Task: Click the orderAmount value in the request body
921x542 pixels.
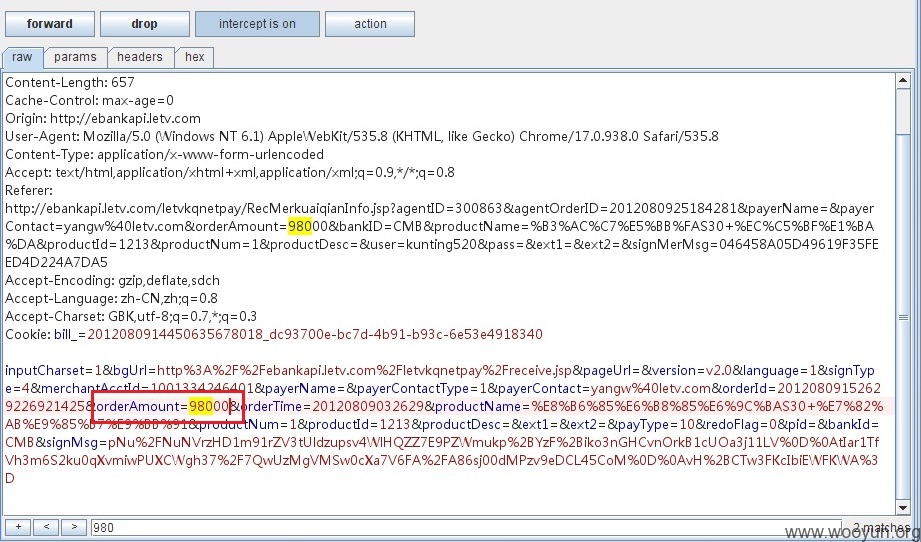Action: click(x=209, y=406)
